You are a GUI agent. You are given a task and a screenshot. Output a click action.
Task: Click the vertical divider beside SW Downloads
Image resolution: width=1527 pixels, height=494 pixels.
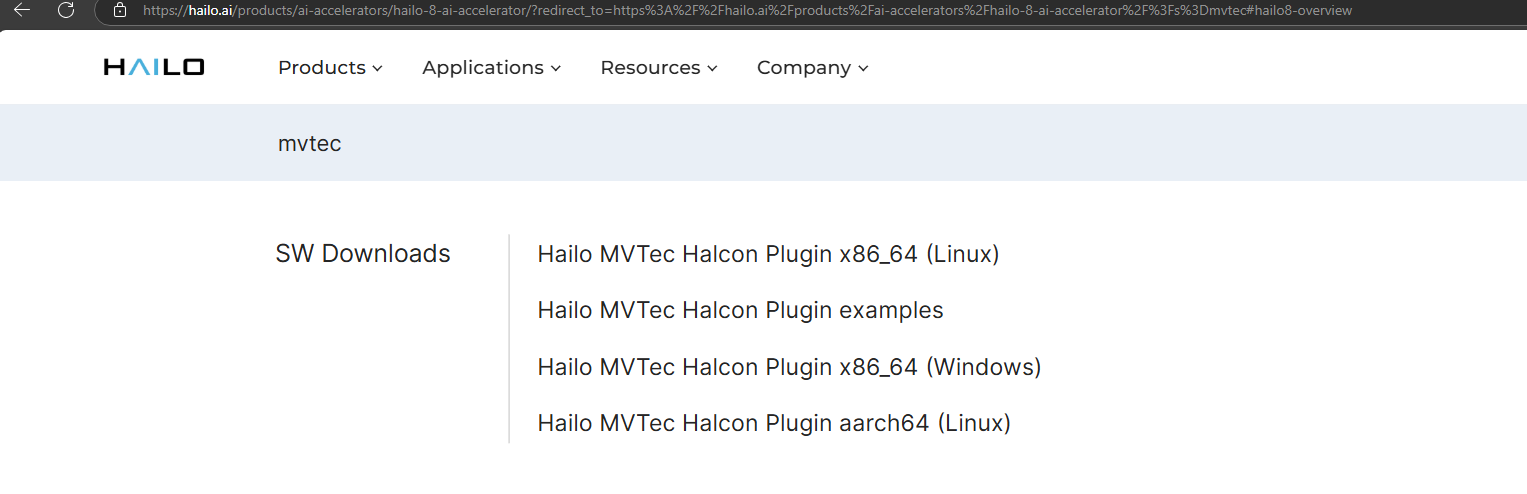pyautogui.click(x=509, y=338)
